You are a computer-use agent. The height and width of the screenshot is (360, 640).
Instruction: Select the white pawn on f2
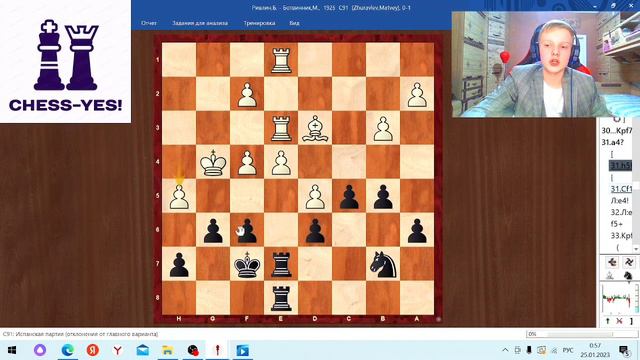tap(247, 95)
